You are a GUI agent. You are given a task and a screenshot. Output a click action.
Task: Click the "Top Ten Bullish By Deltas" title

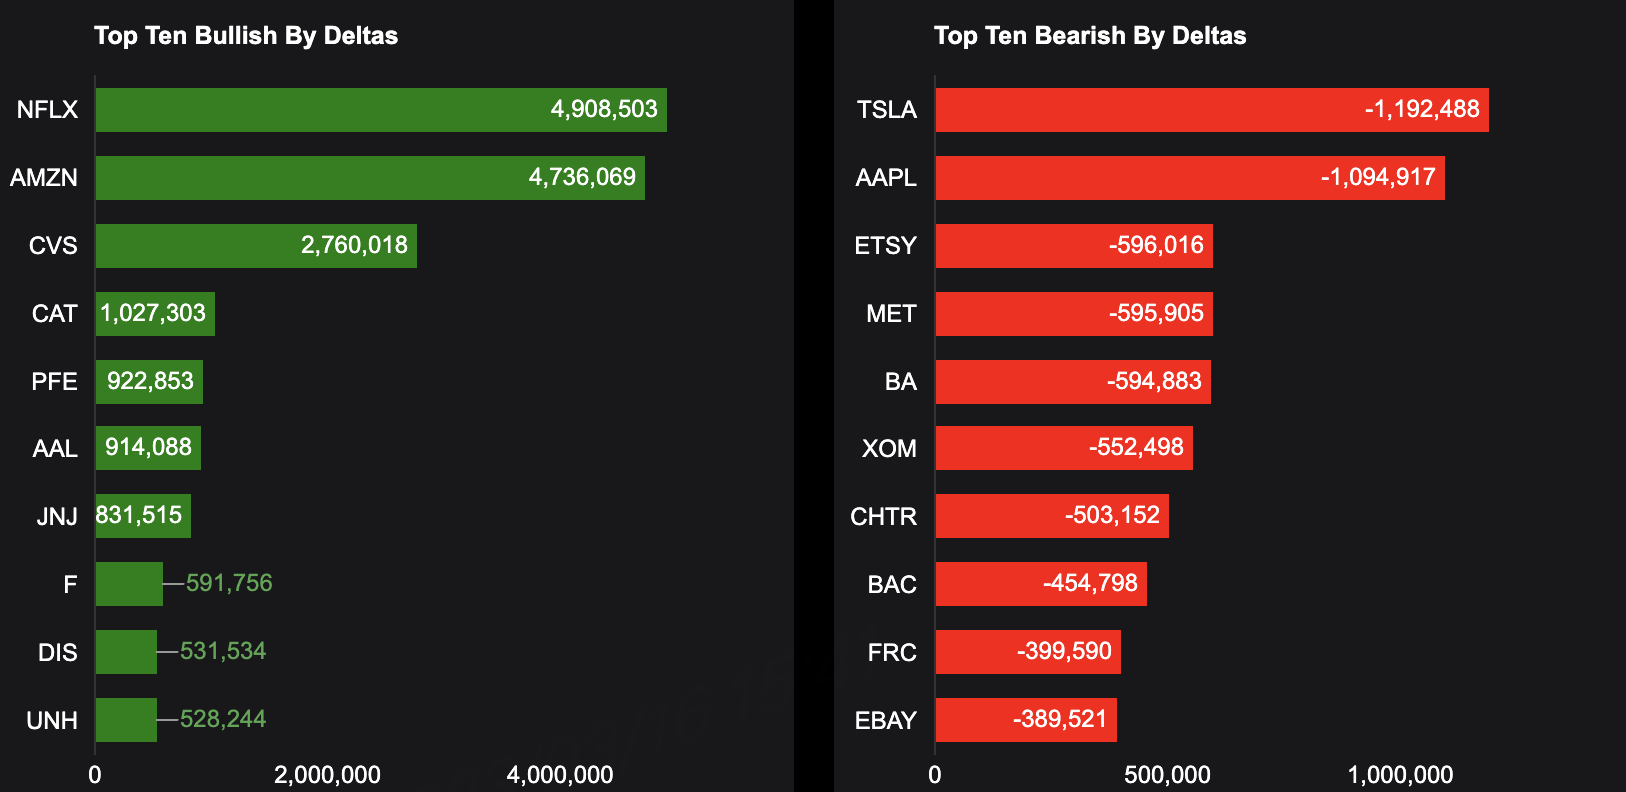[x=246, y=36]
